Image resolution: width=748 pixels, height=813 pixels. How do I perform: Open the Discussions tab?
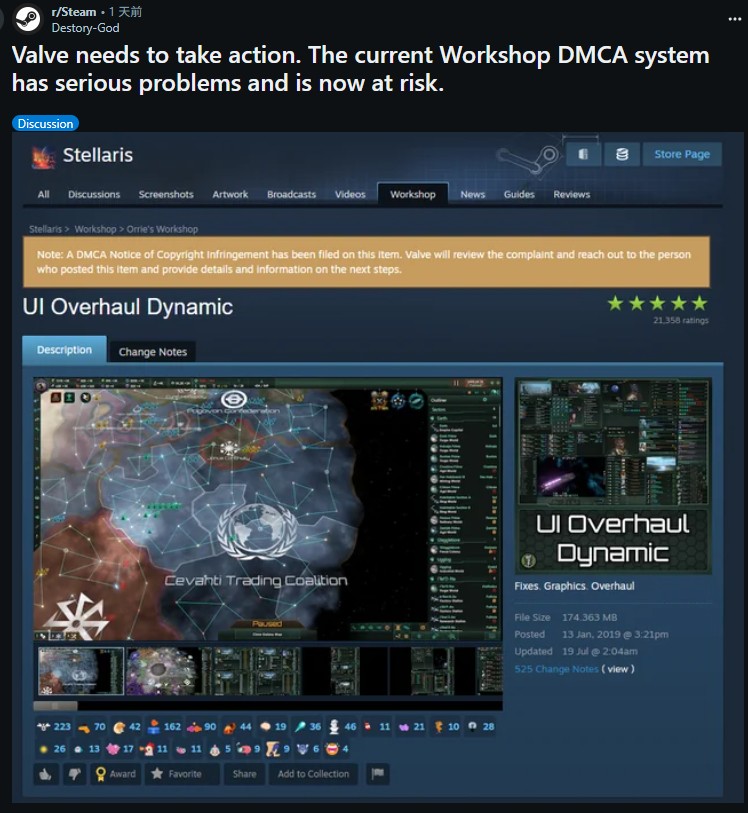(94, 194)
